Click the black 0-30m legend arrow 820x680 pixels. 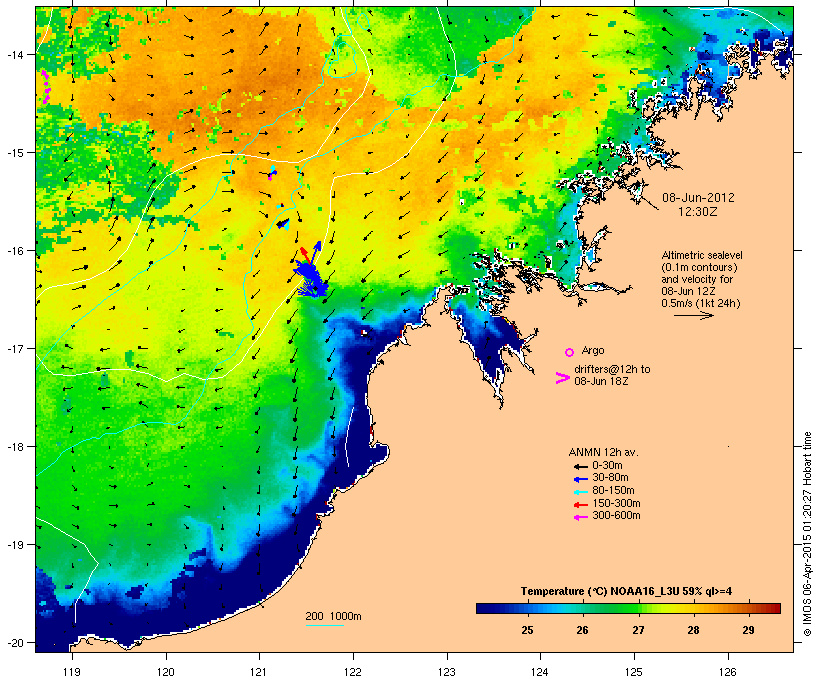(x=580, y=467)
